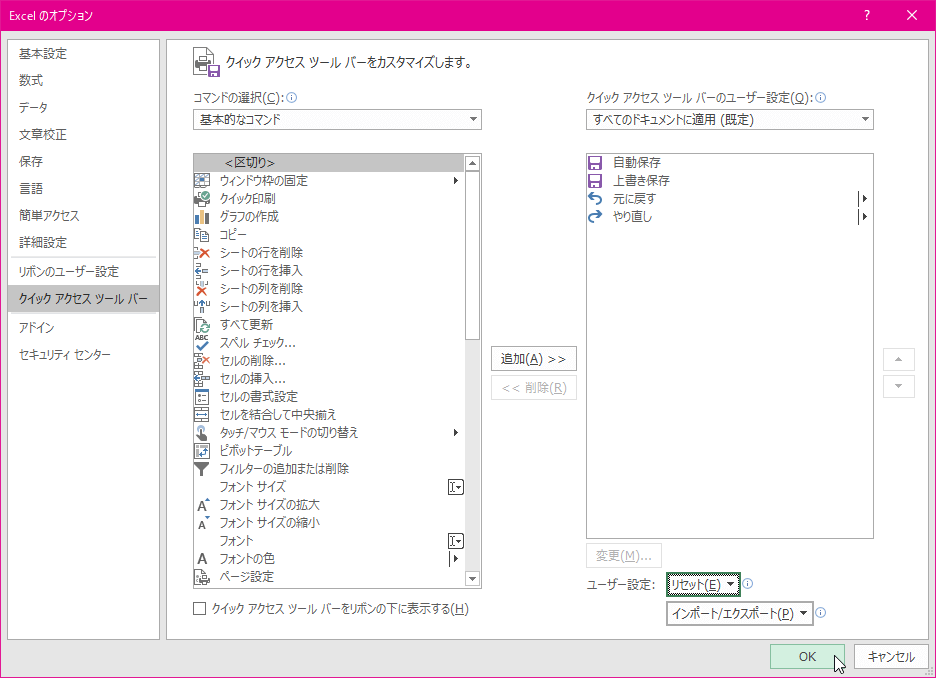Image resolution: width=936 pixels, height=678 pixels.
Task: Select the <区切り> separator row
Action: (328, 162)
